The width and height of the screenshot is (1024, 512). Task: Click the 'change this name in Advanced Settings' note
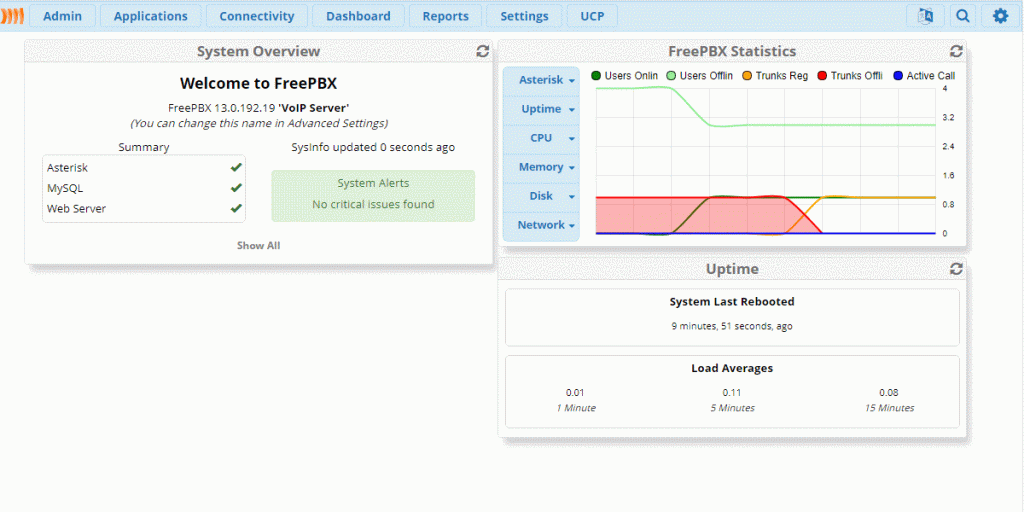(259, 123)
